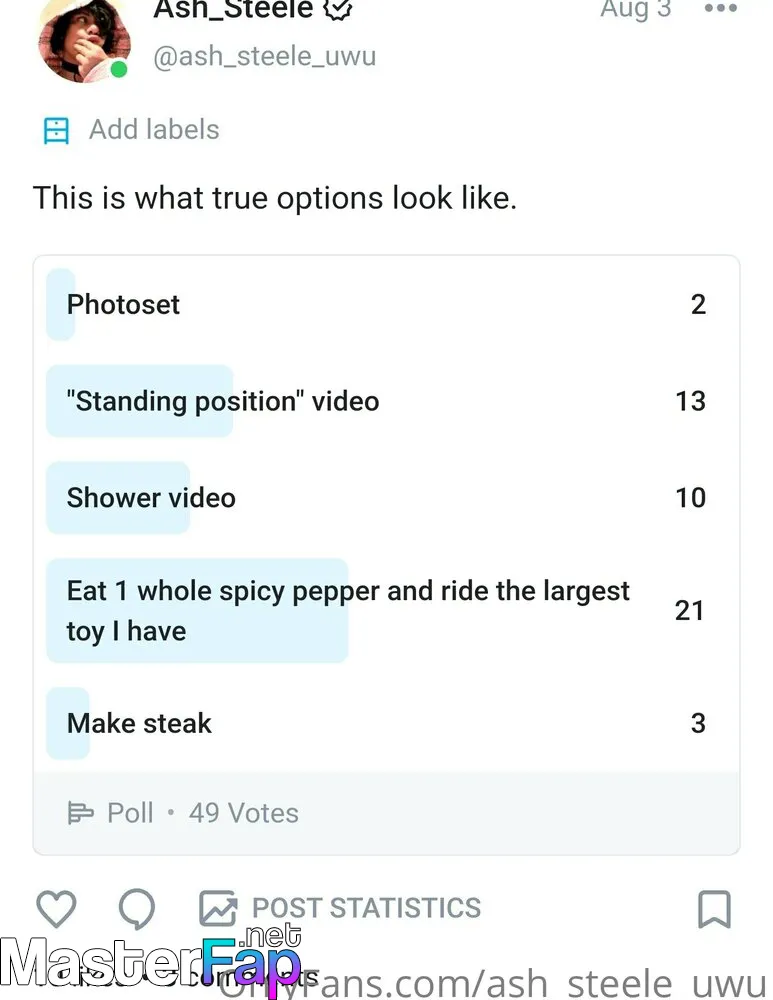Click the Add labels drawer icon

click(56, 131)
